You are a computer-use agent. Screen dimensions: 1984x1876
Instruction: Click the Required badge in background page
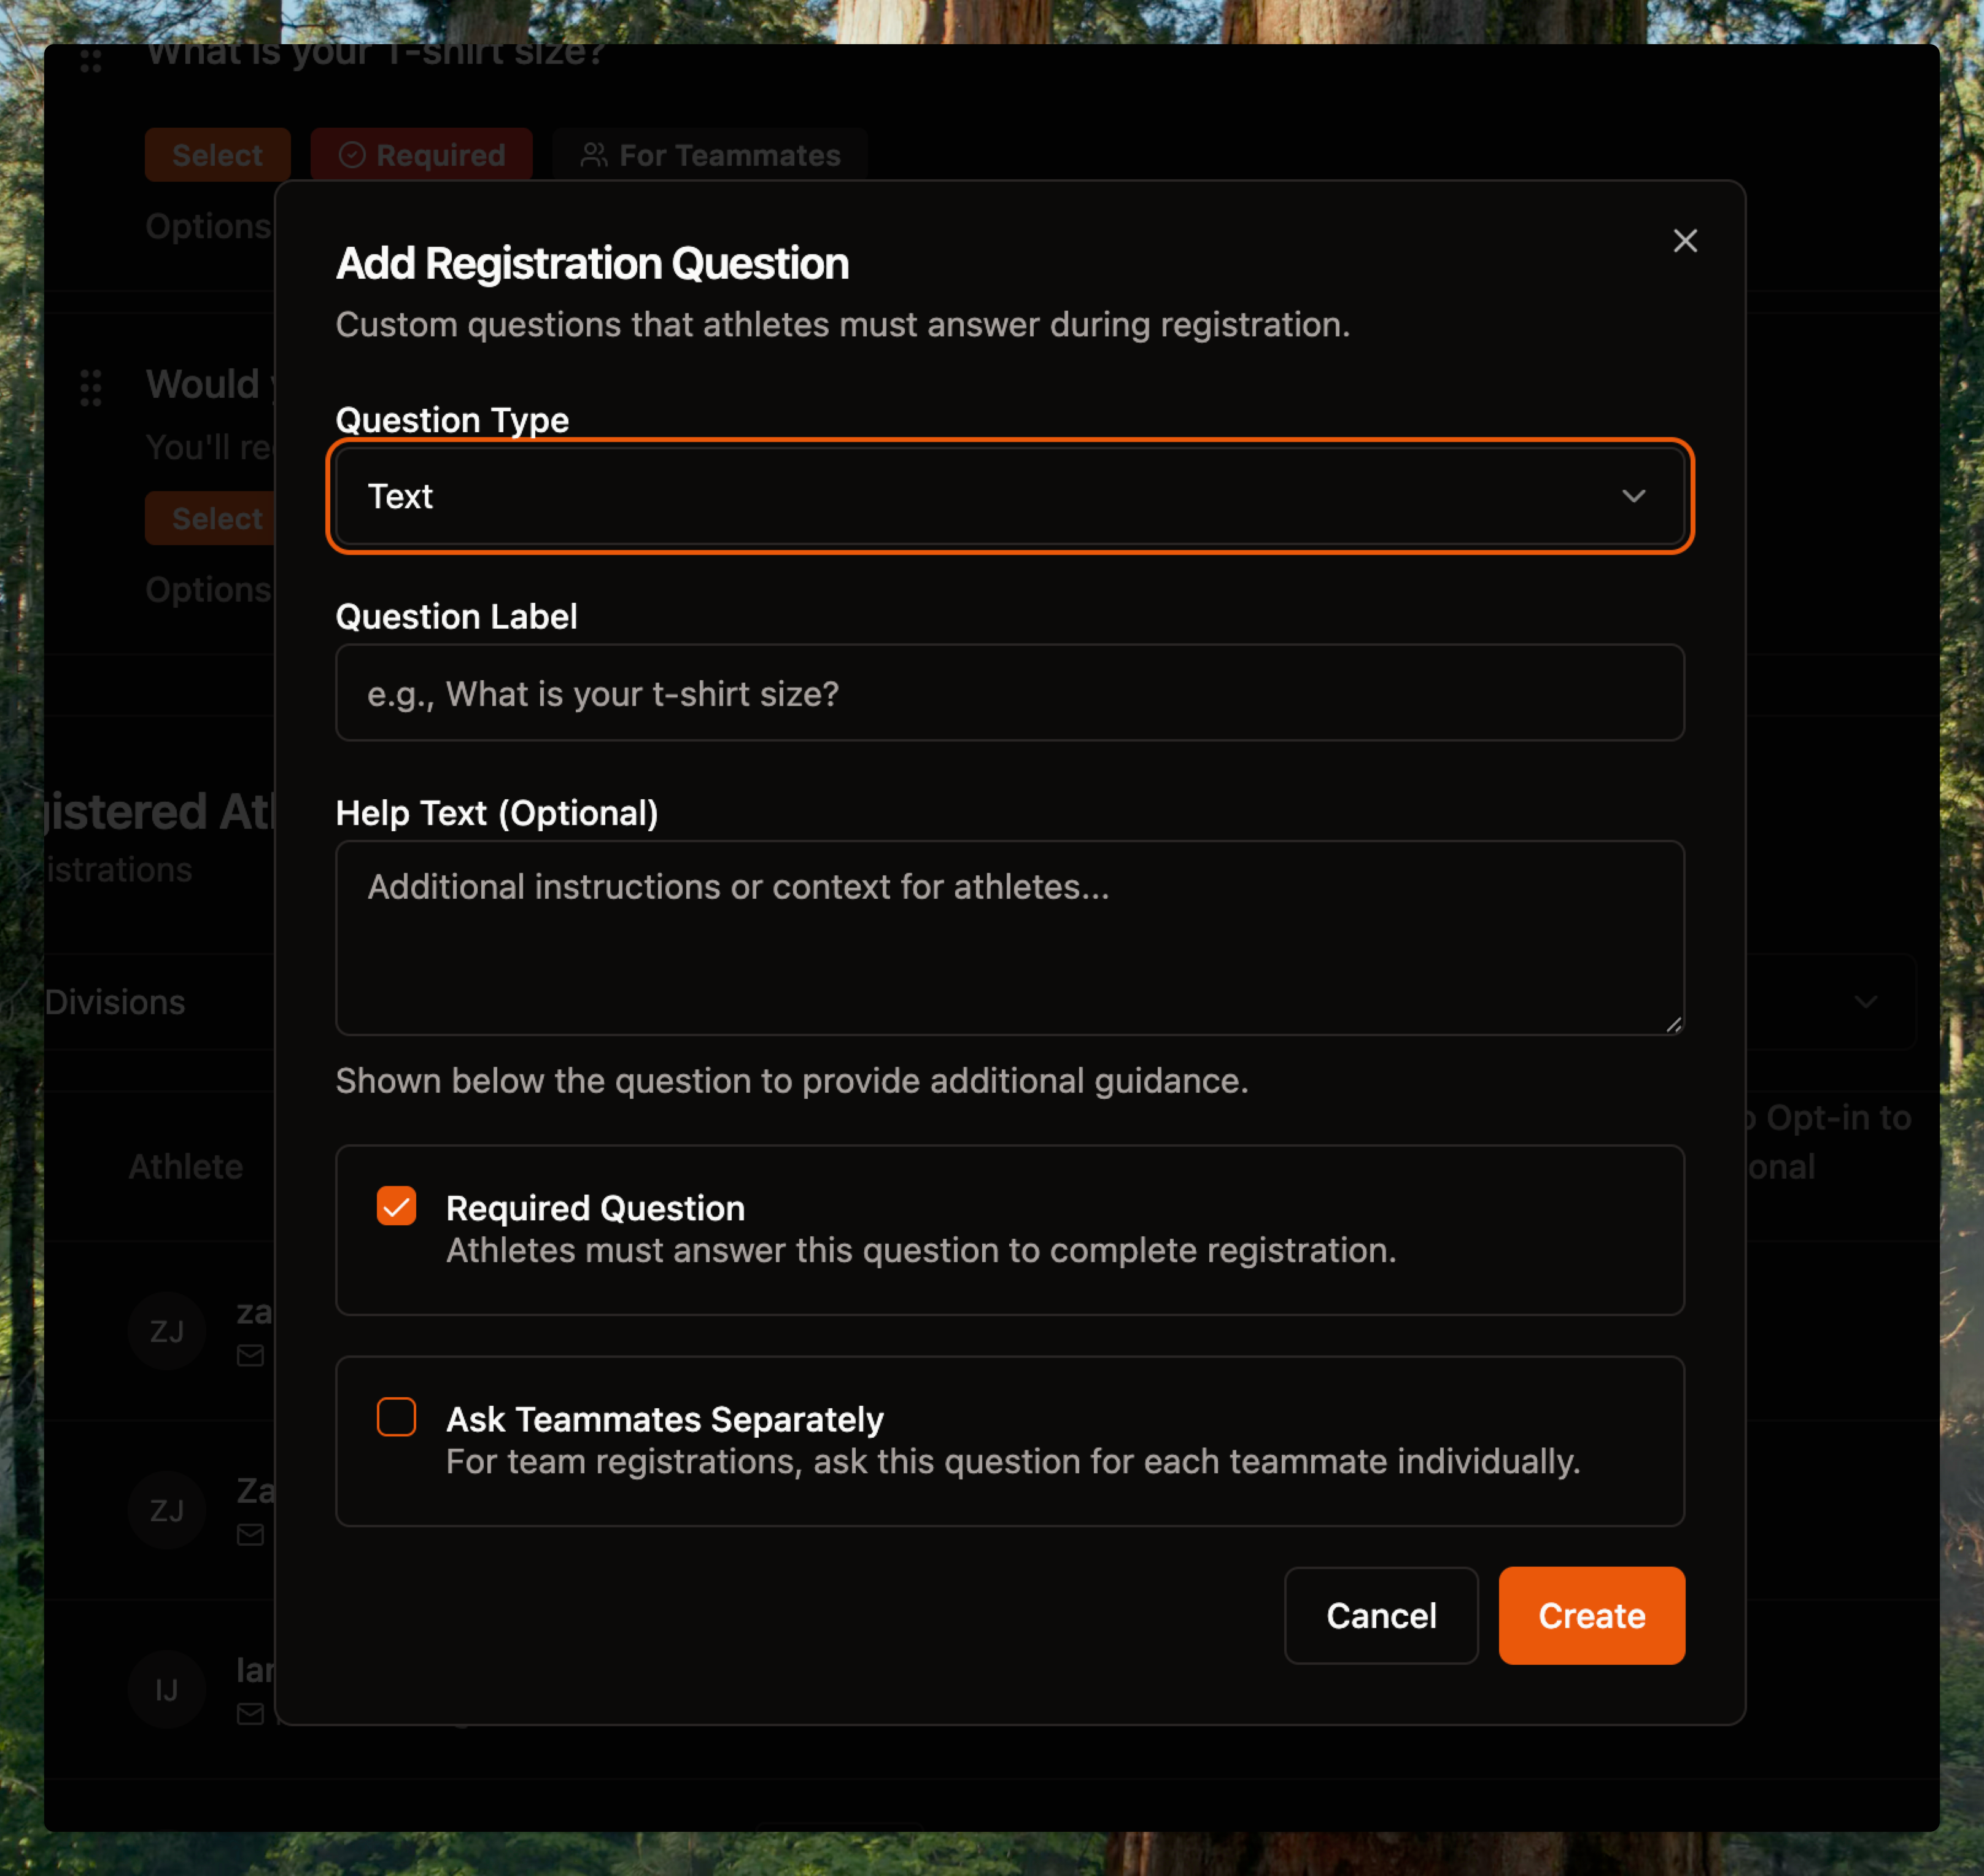click(421, 156)
